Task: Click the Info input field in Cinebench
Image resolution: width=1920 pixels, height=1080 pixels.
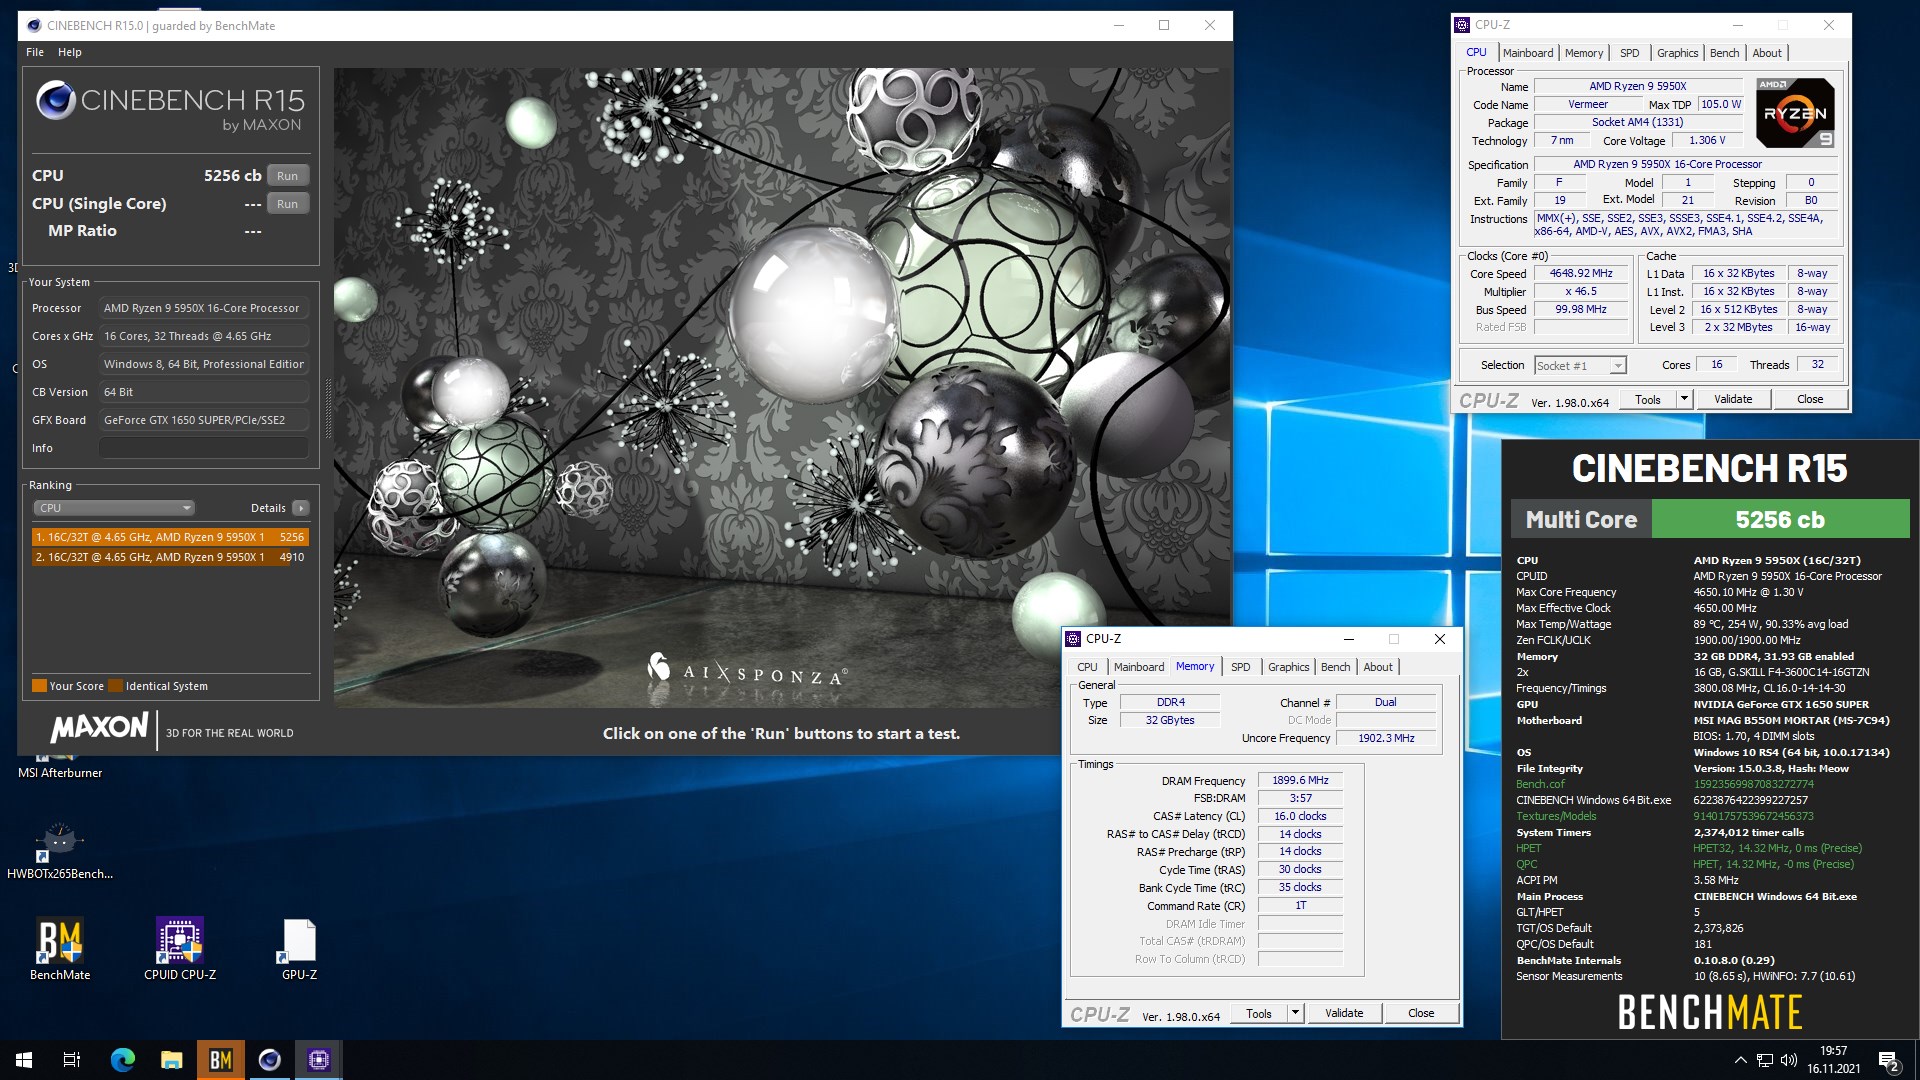Action: pyautogui.click(x=204, y=448)
